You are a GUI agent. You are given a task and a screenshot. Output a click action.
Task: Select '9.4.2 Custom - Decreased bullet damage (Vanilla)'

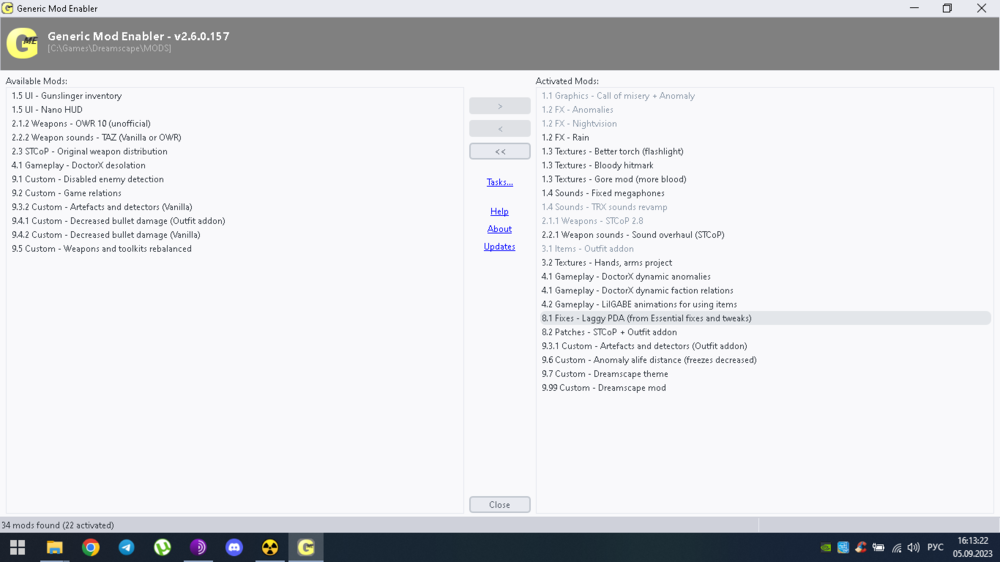[x=106, y=235]
